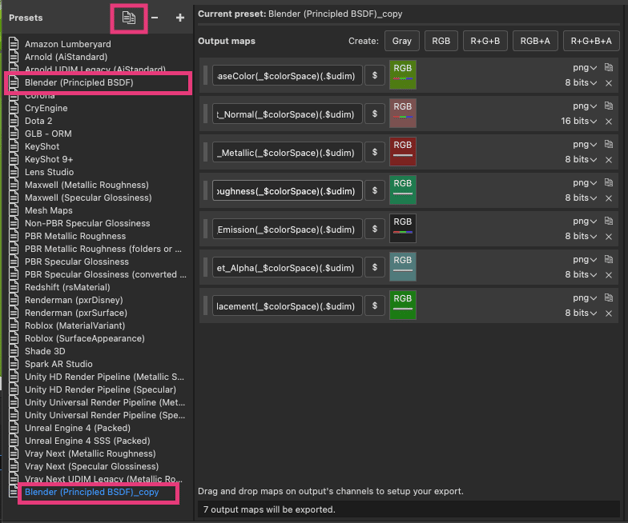
Task: Copy the Metallic output map row
Action: point(609,144)
